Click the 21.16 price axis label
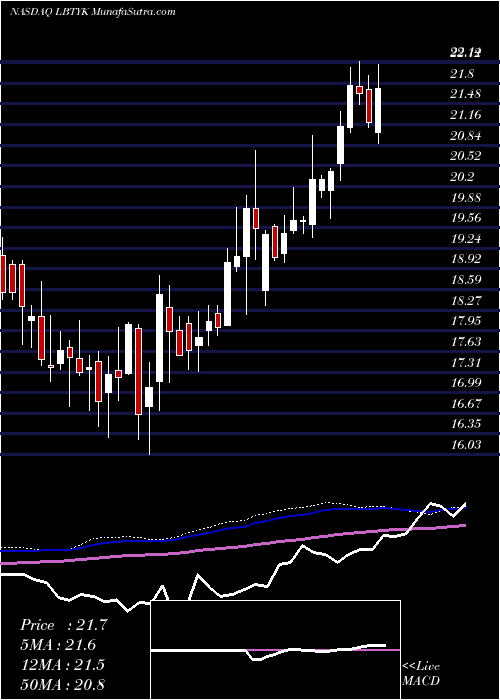Viewport: 500px width, 700px height. tap(466, 115)
